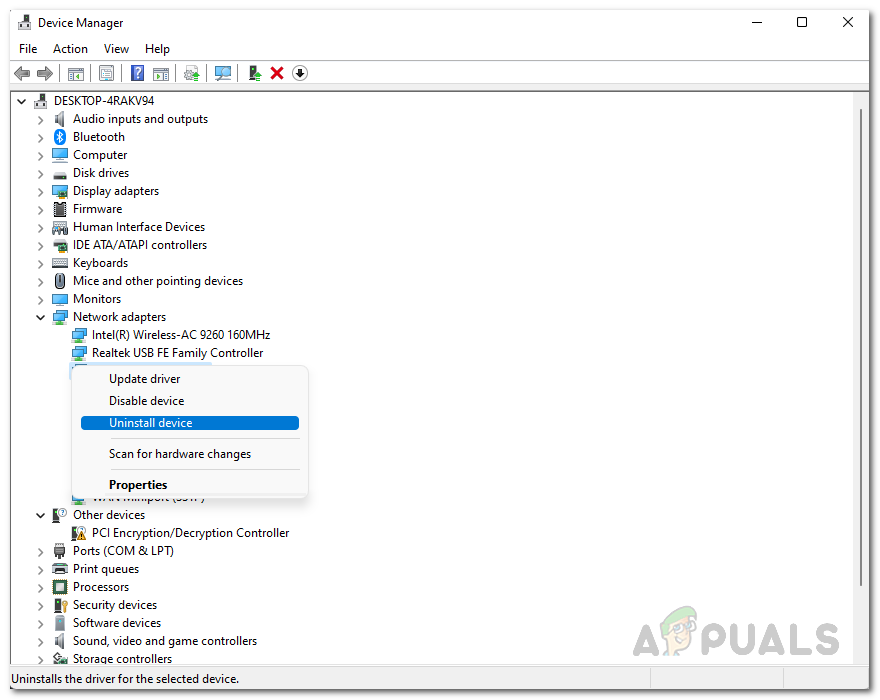This screenshot has height=700, width=880.
Task: Click the Bluetooth category icon
Action: tap(59, 137)
